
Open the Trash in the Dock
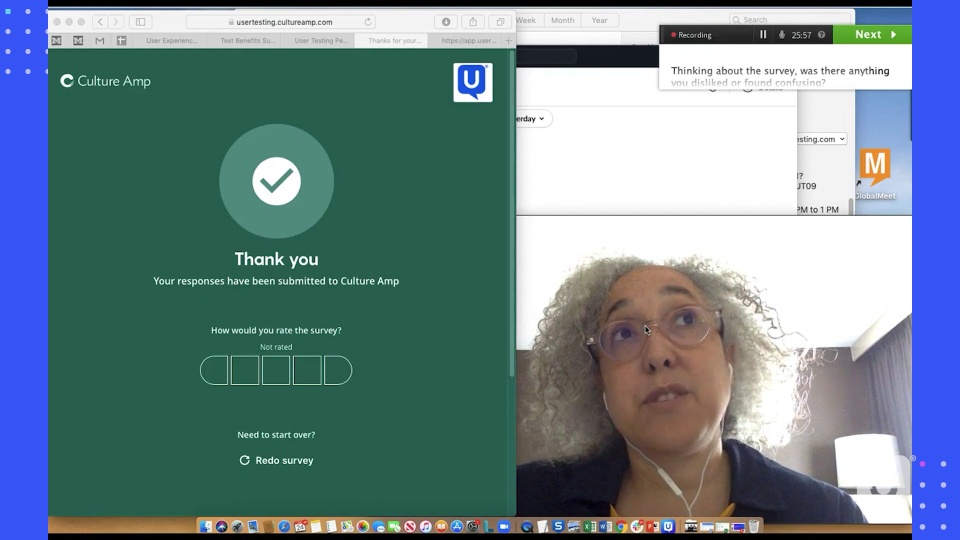point(754,527)
